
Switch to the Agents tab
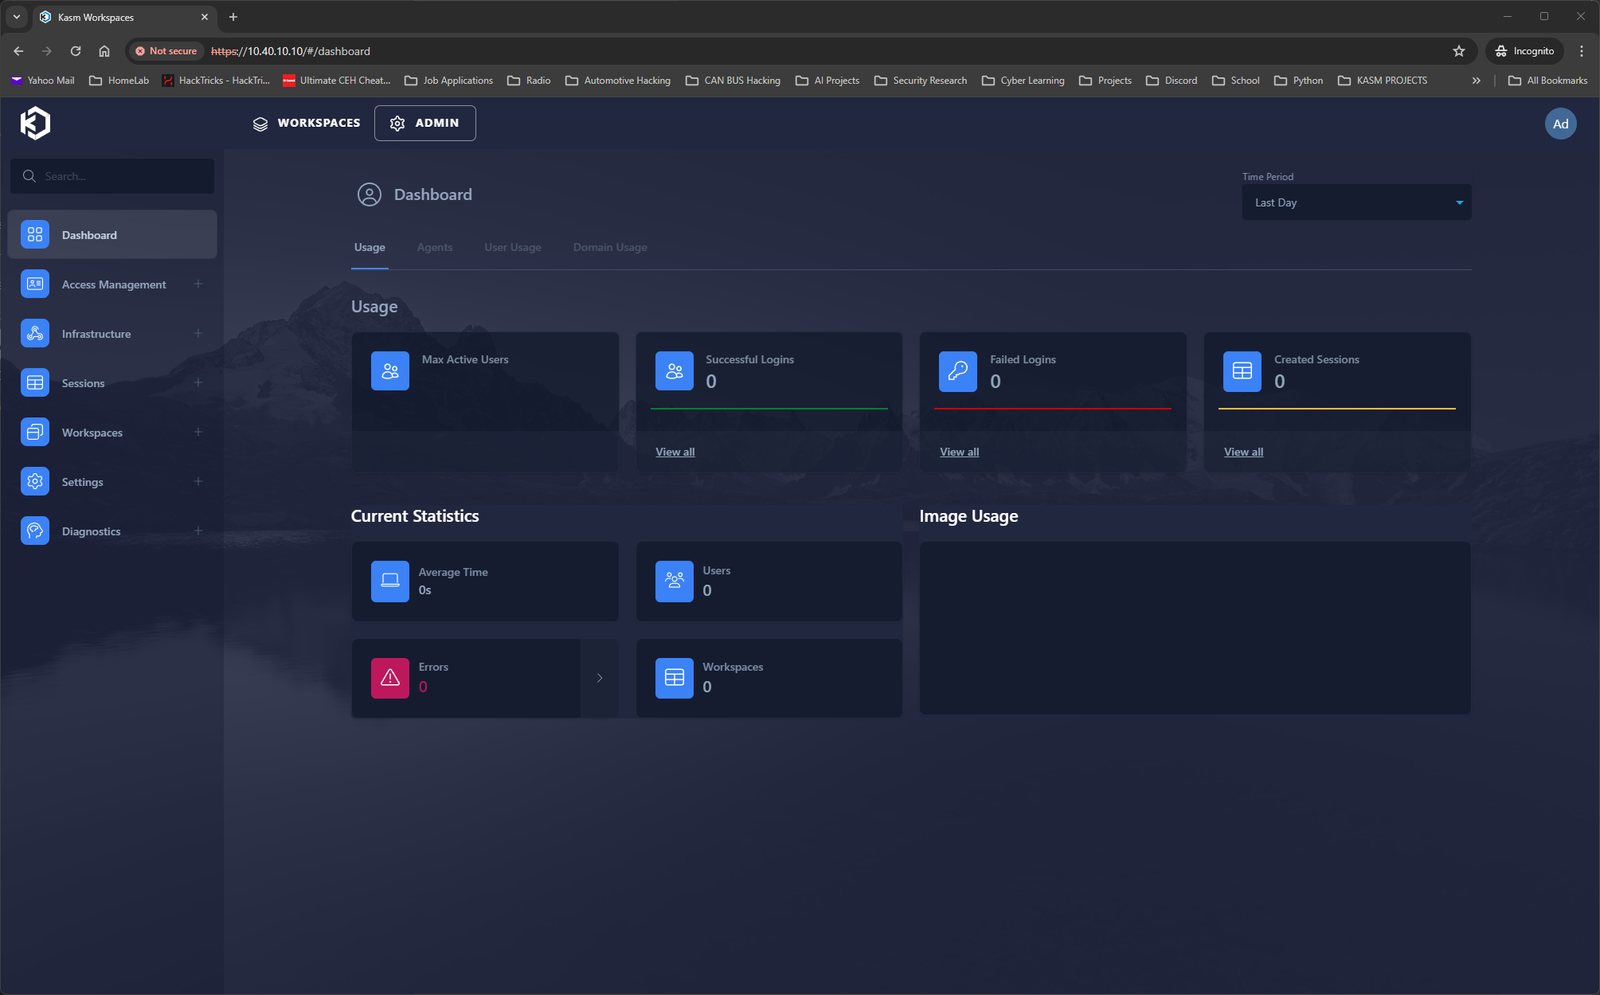point(434,247)
